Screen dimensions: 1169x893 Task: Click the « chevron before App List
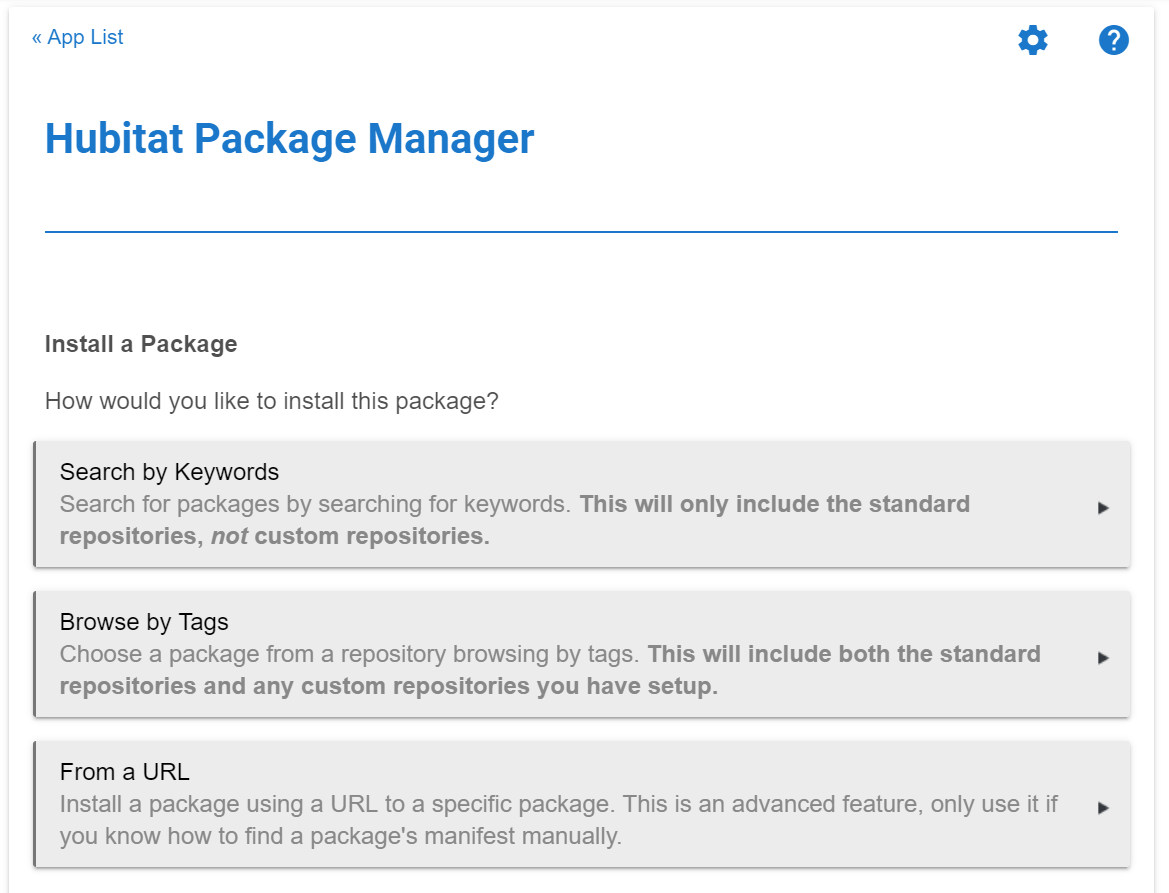click(x=37, y=38)
